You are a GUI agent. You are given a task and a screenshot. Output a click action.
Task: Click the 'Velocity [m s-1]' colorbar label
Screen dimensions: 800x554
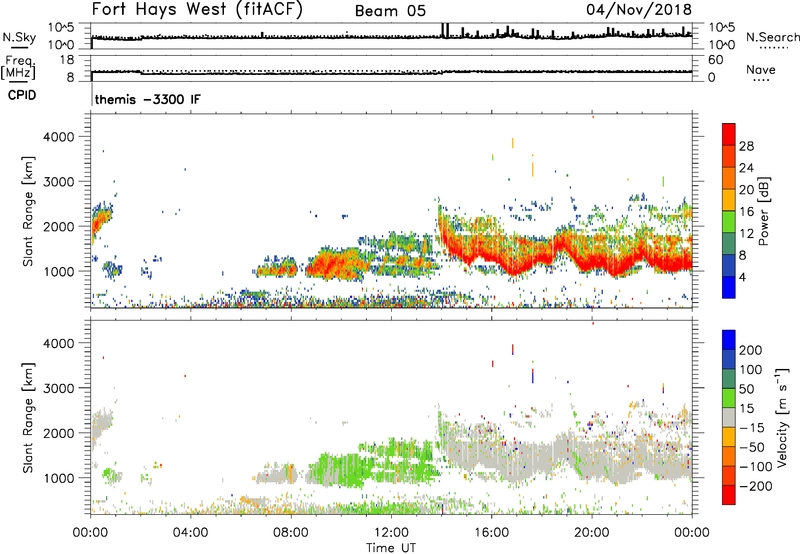pyautogui.click(x=781, y=417)
